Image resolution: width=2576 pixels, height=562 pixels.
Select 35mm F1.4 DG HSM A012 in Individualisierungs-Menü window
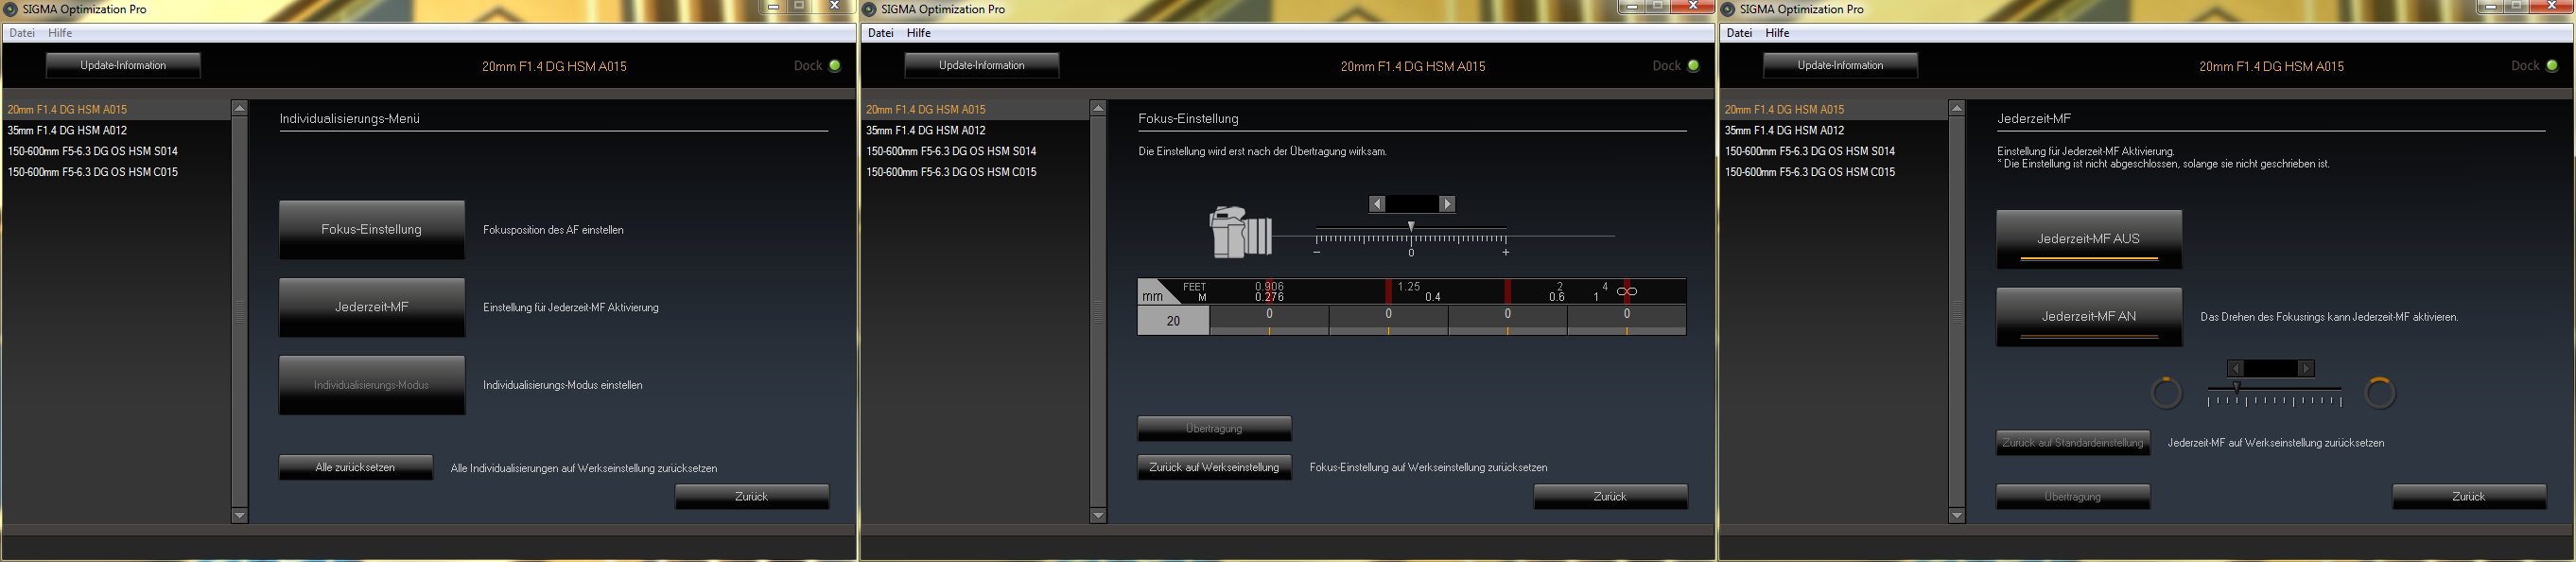[116, 130]
